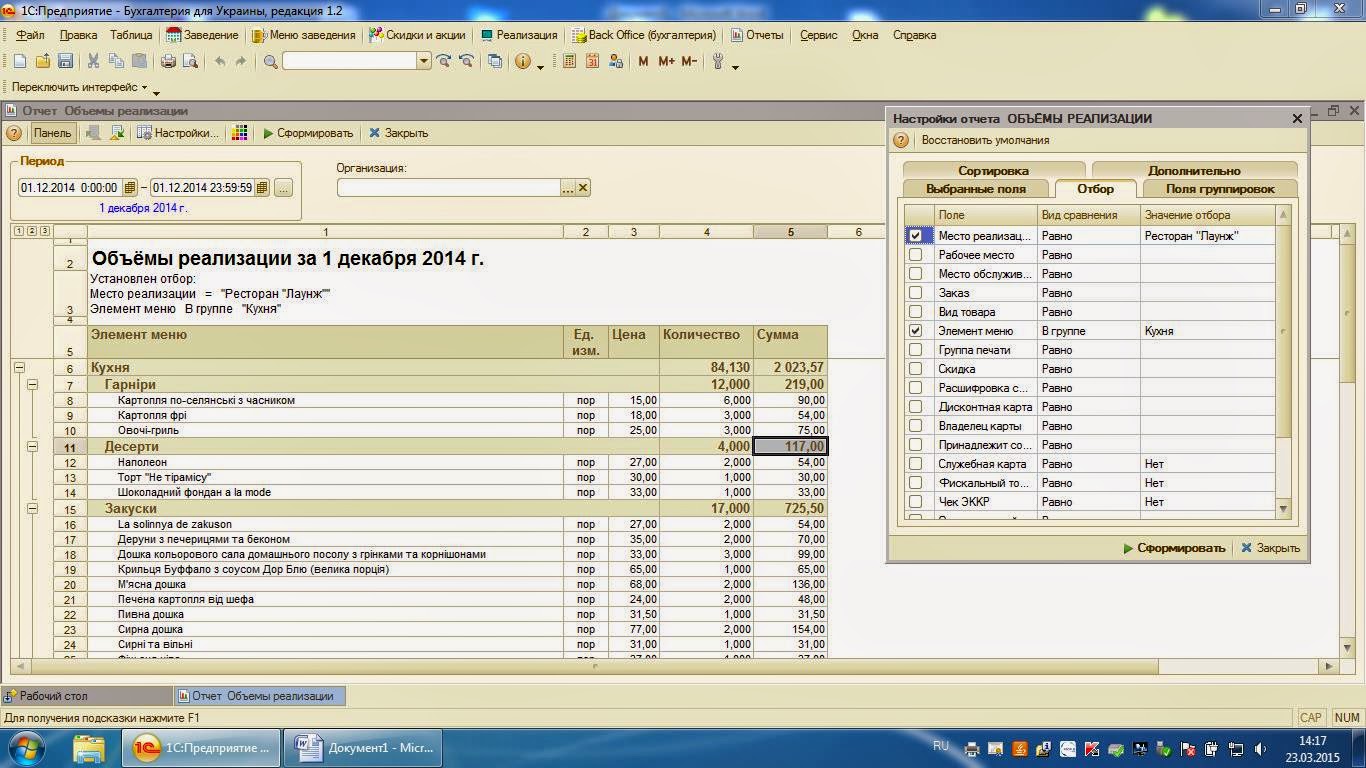Click the M- memory subtract button

tap(689, 61)
